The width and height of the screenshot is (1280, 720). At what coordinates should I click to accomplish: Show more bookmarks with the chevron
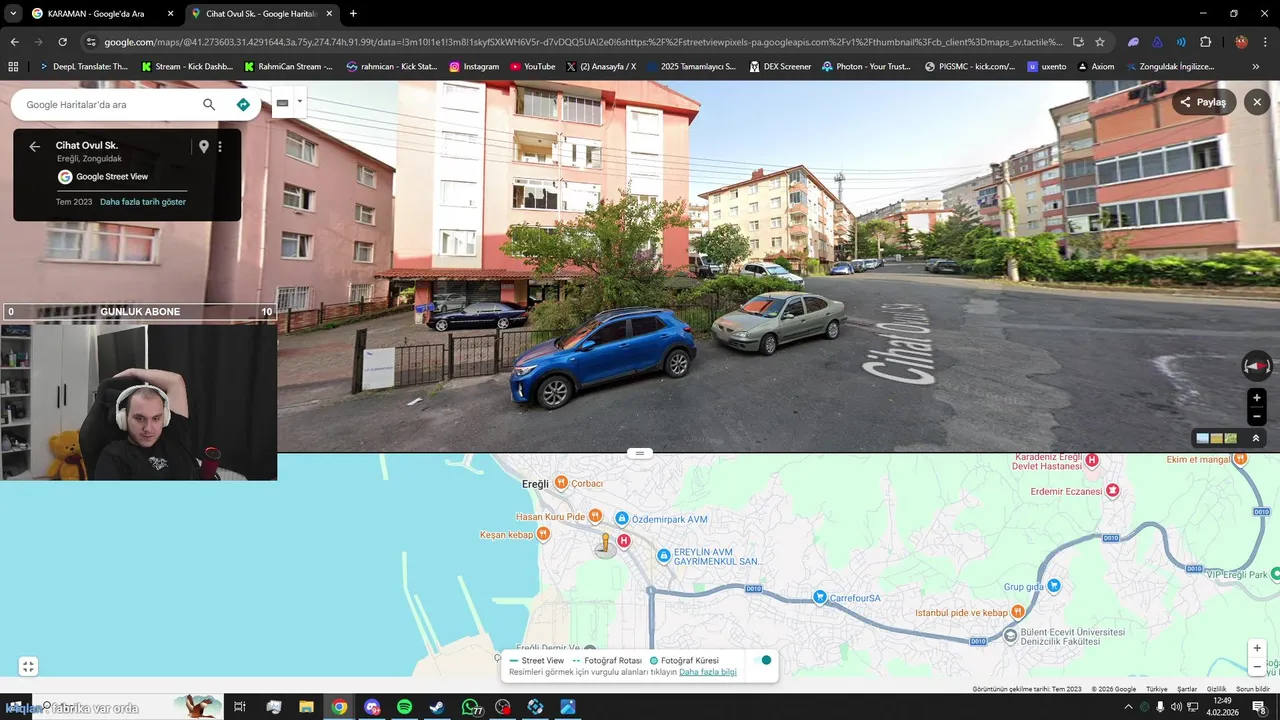pyautogui.click(x=1256, y=67)
